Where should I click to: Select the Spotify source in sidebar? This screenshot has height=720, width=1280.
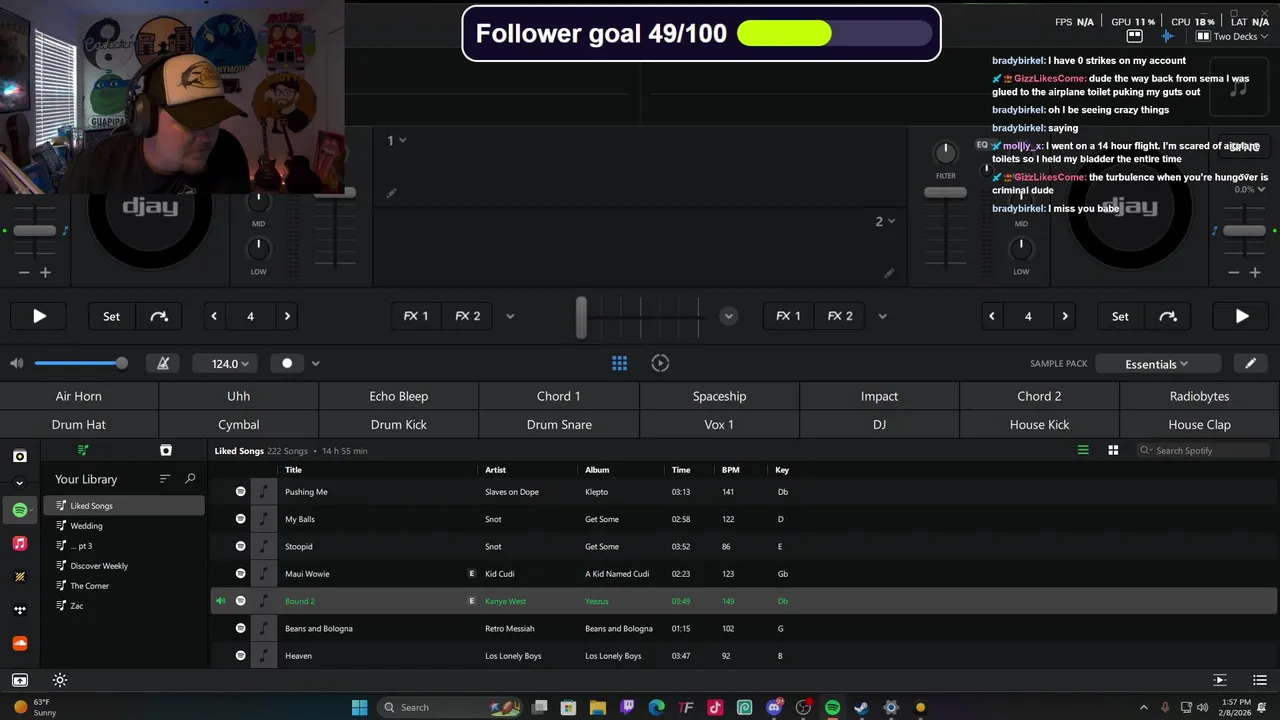pyautogui.click(x=20, y=510)
